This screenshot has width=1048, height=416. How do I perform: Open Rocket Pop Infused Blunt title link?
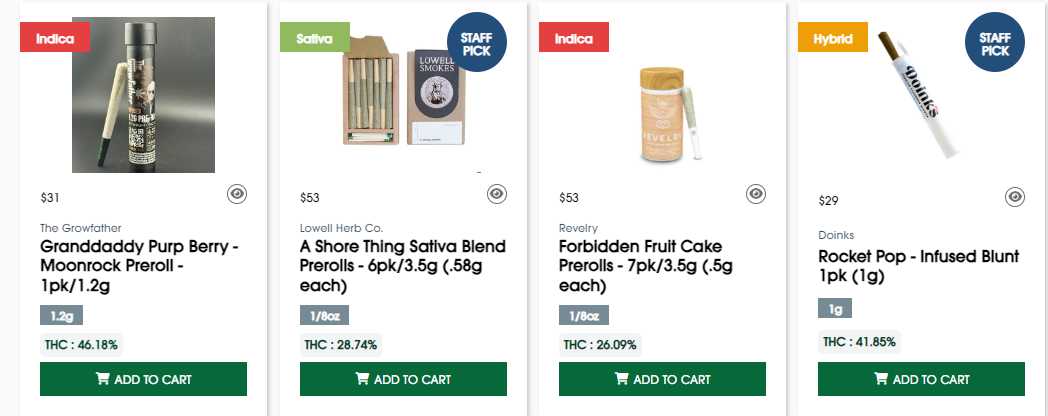point(918,266)
